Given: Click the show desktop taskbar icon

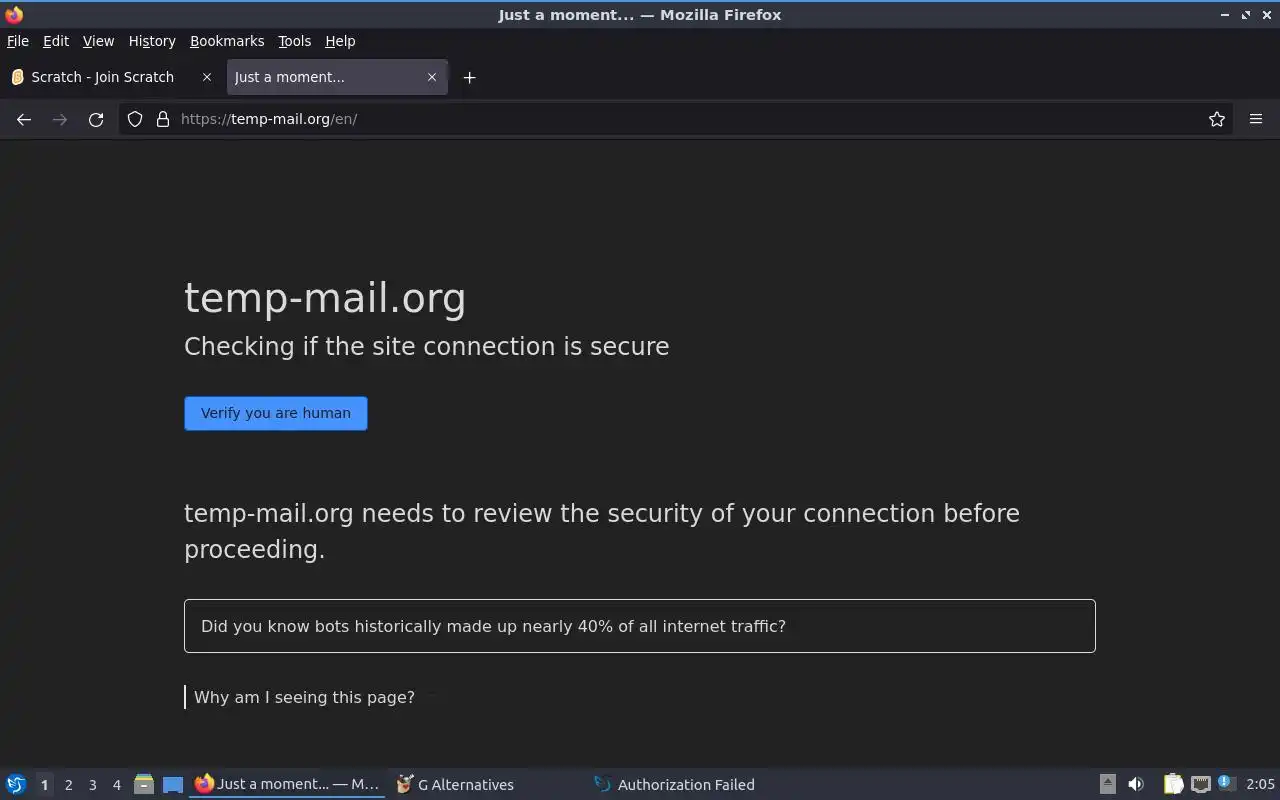Looking at the screenshot, I should 173,785.
